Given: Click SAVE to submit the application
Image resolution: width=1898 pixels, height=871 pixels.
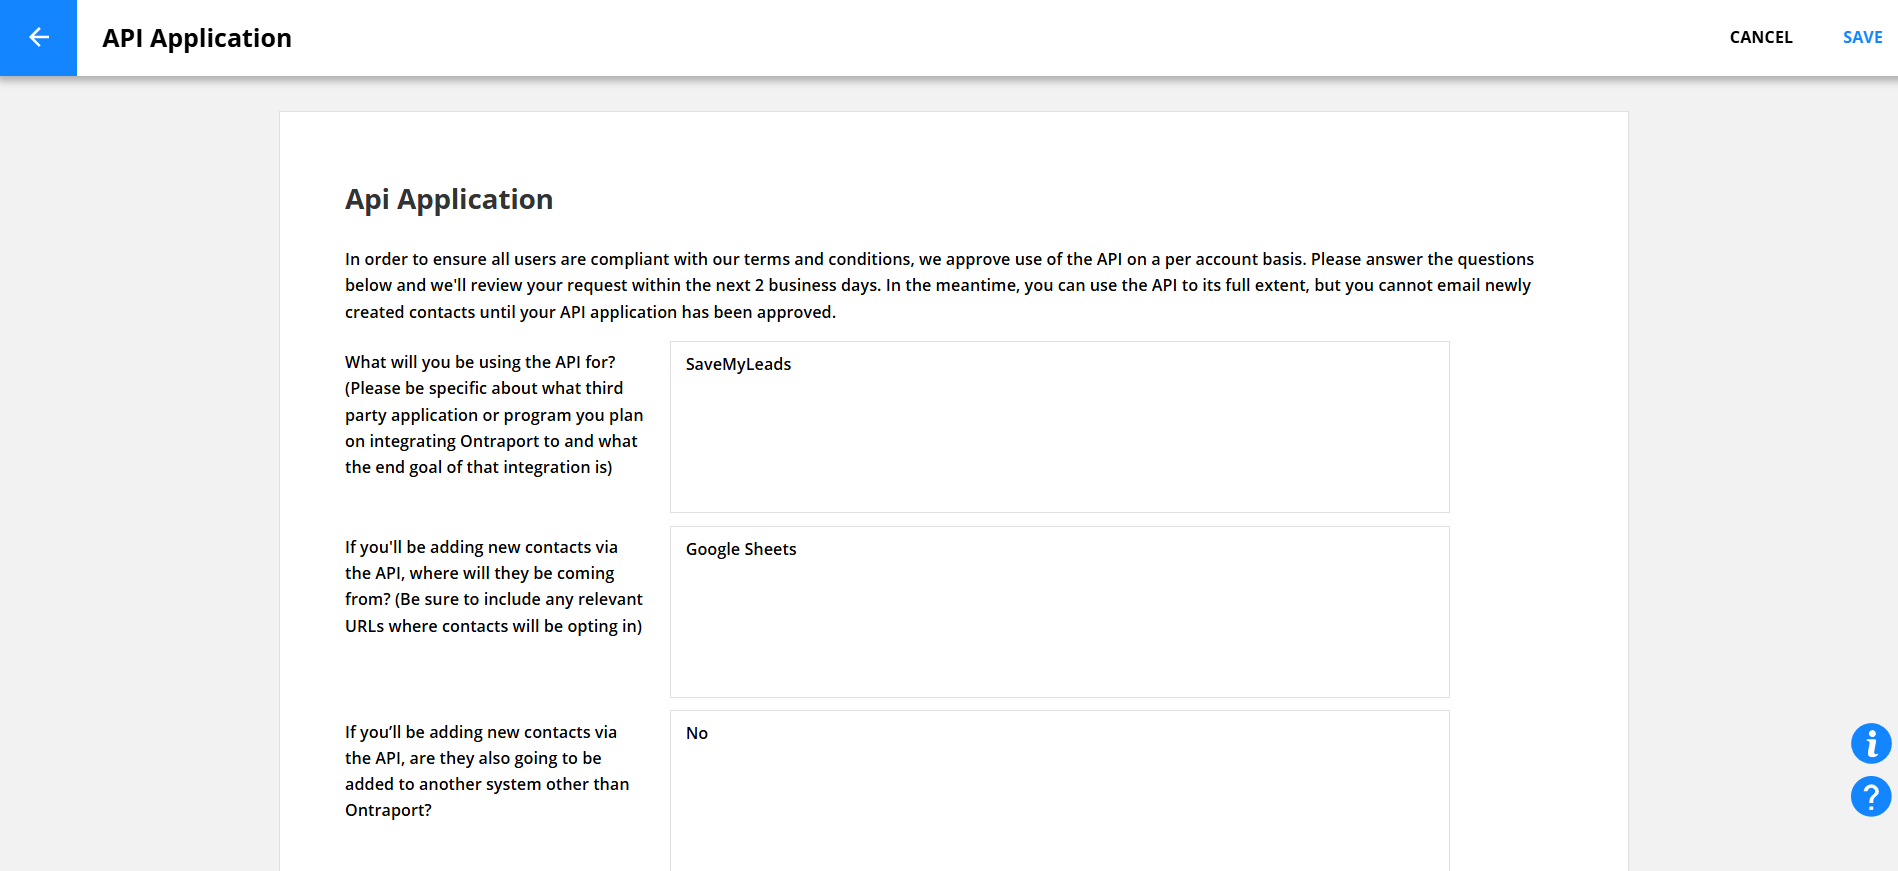Looking at the screenshot, I should click(1862, 38).
